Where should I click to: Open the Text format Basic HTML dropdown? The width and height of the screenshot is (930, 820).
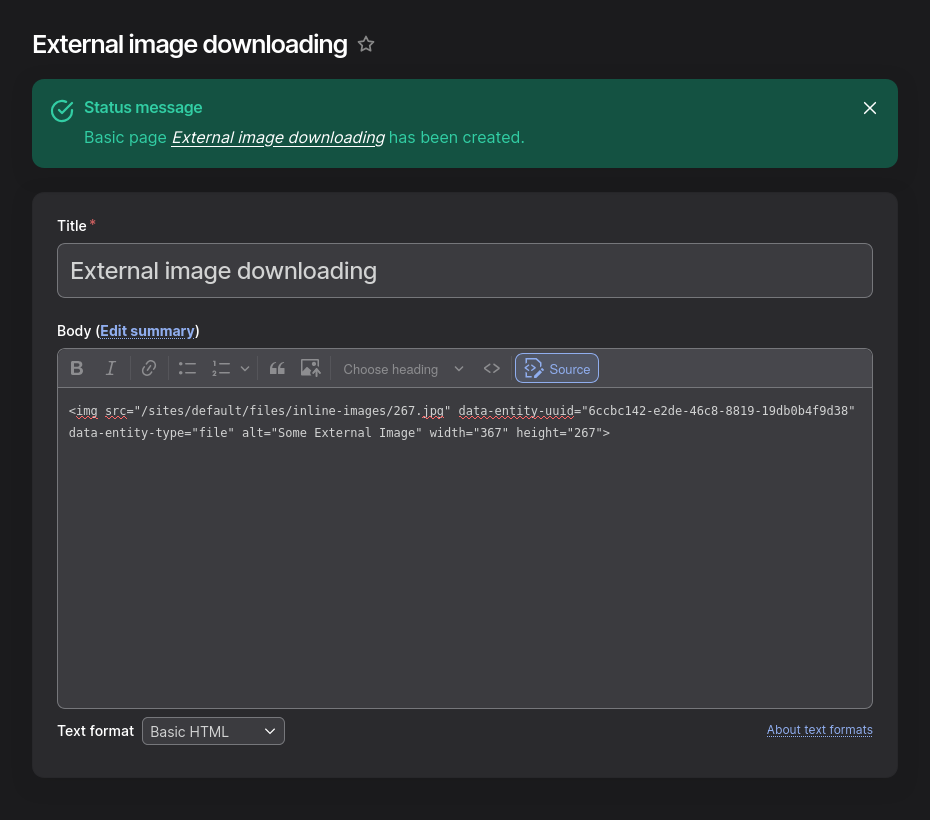(213, 731)
